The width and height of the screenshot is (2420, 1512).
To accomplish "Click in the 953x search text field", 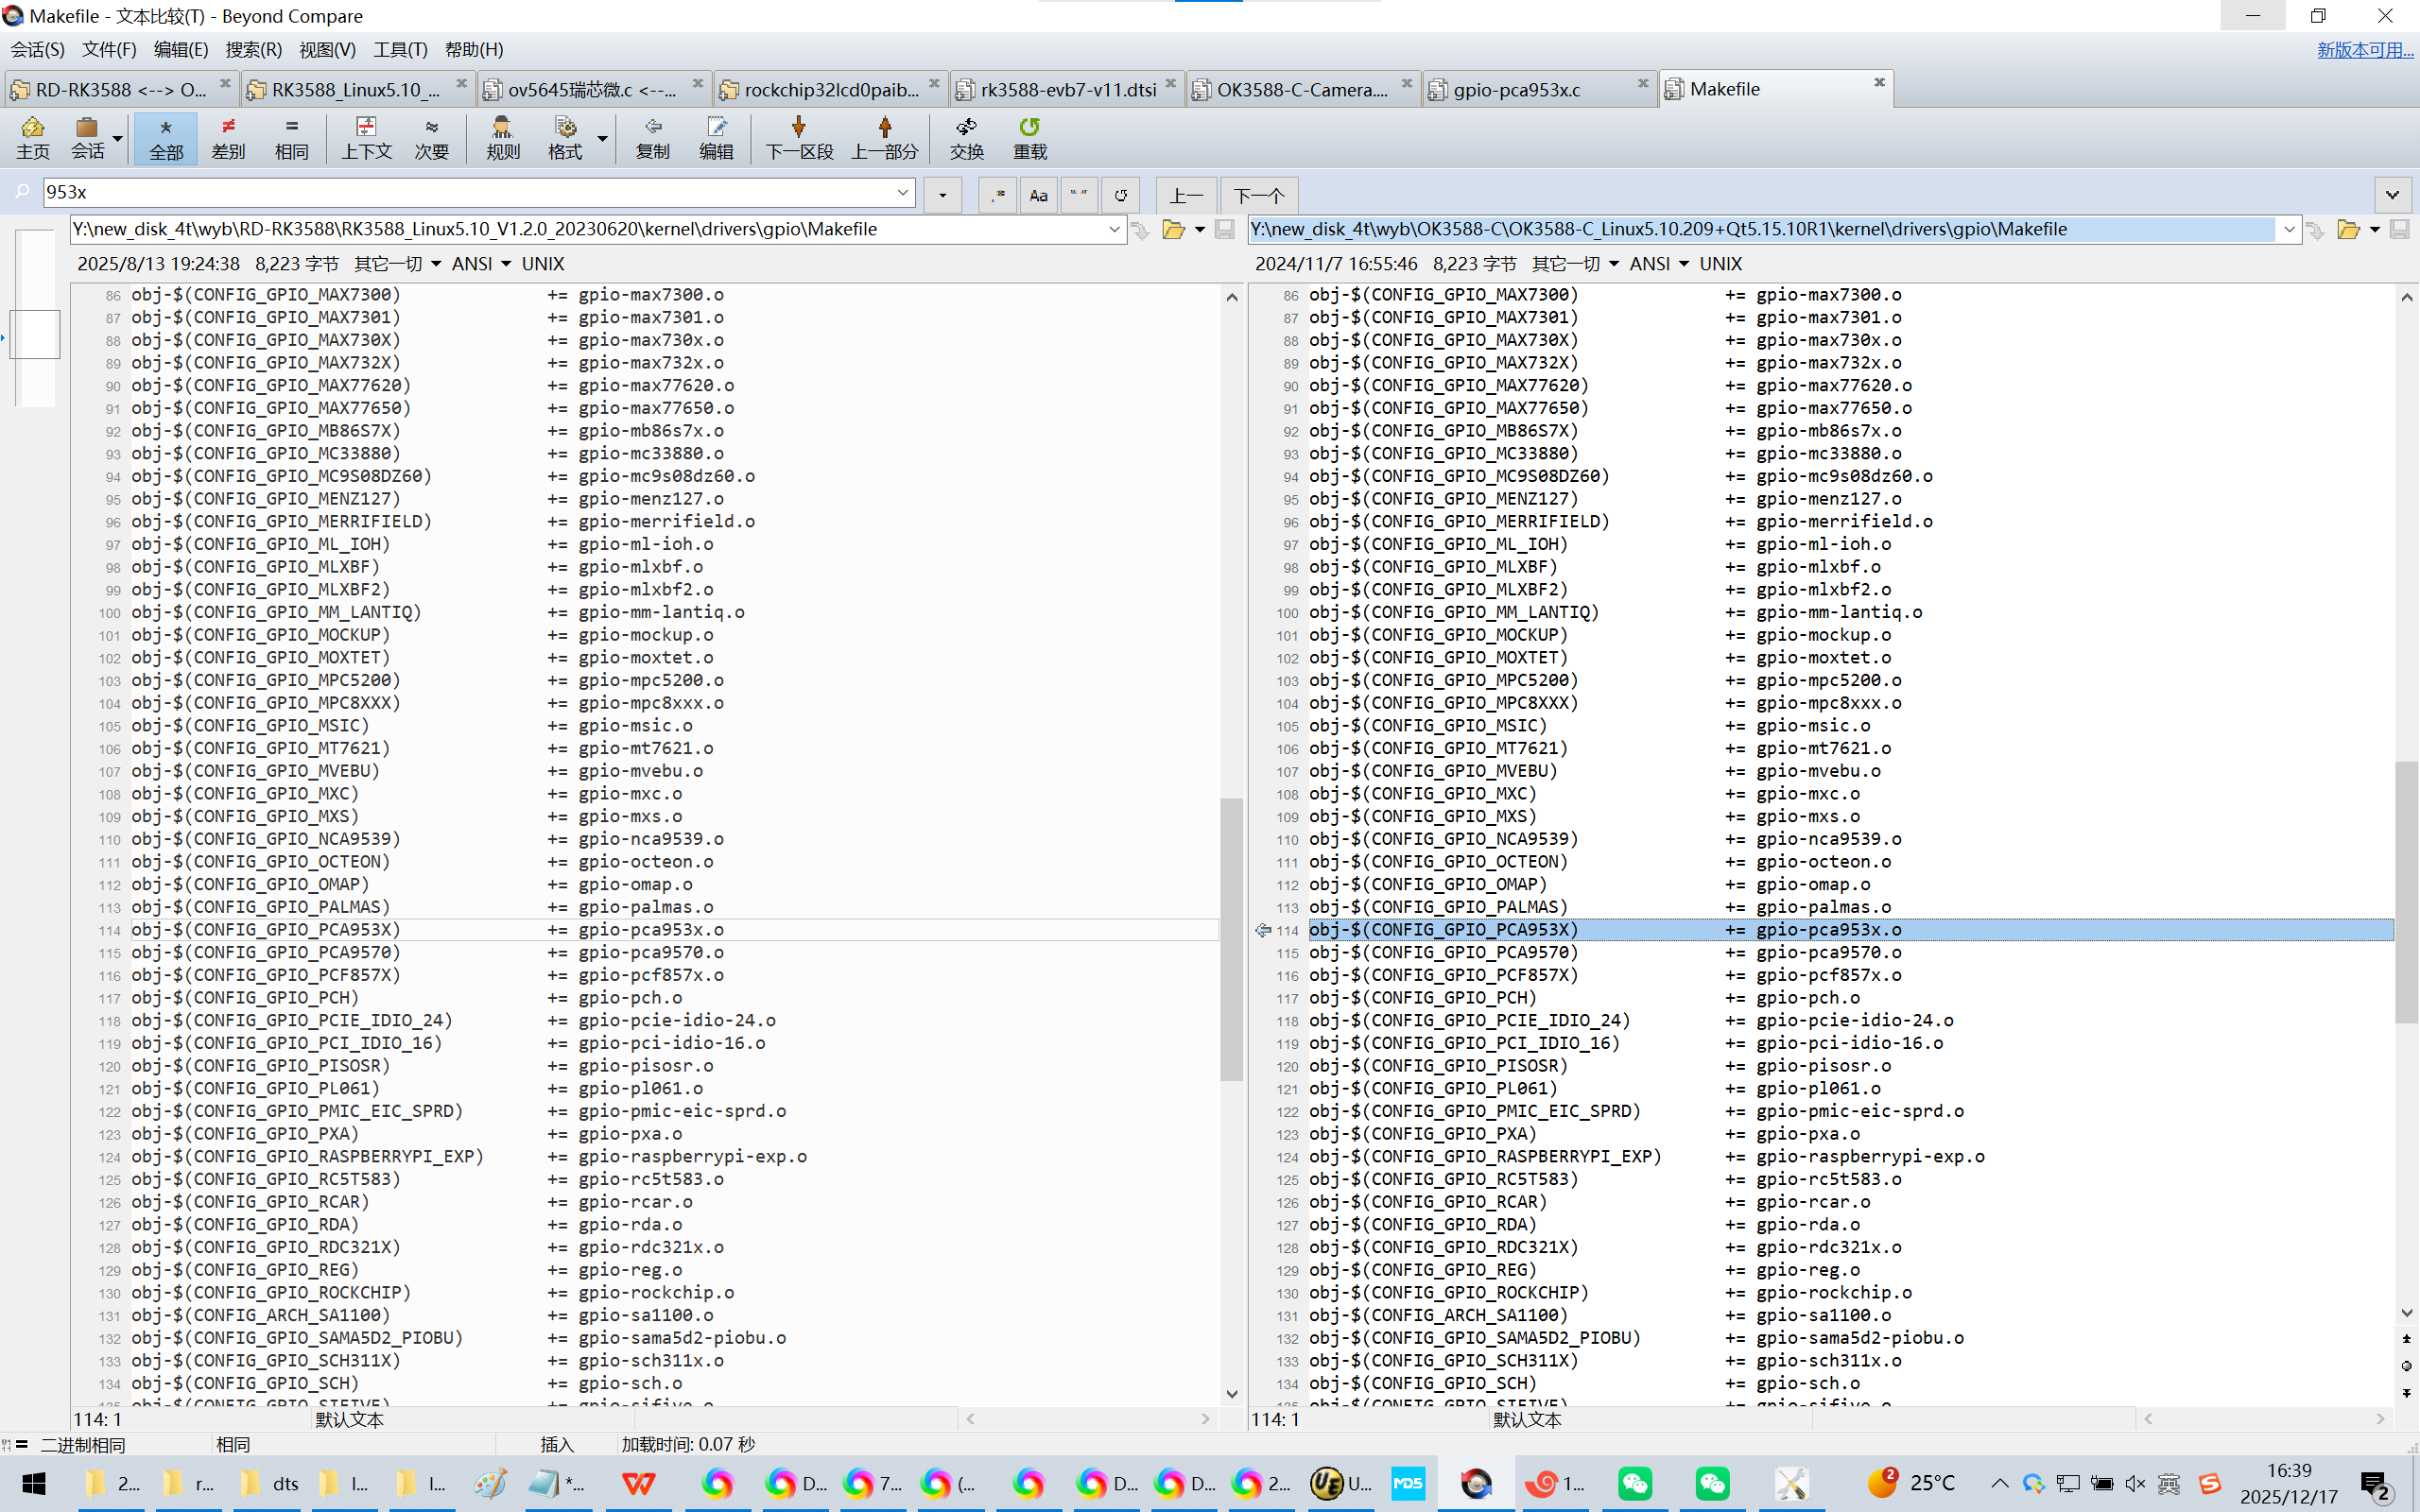I will click(x=460, y=192).
